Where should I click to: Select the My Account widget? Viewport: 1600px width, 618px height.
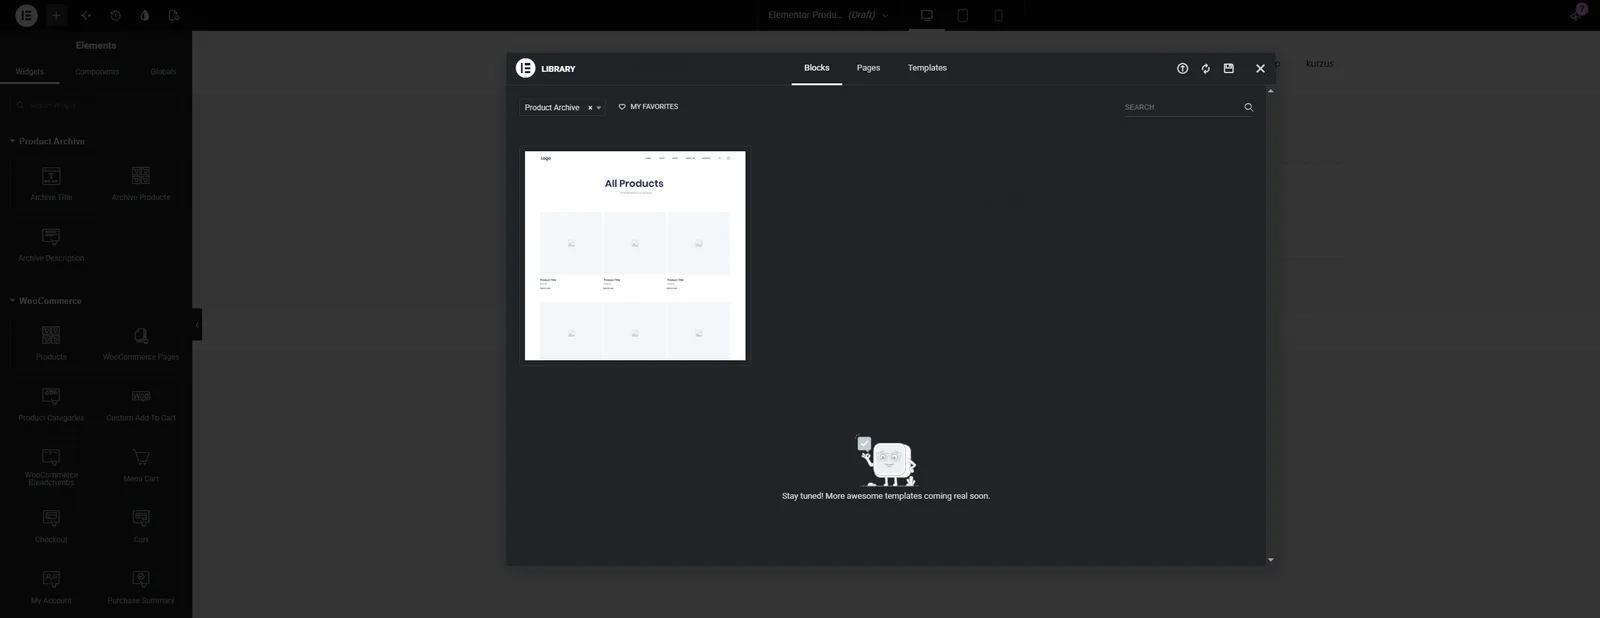pos(51,587)
